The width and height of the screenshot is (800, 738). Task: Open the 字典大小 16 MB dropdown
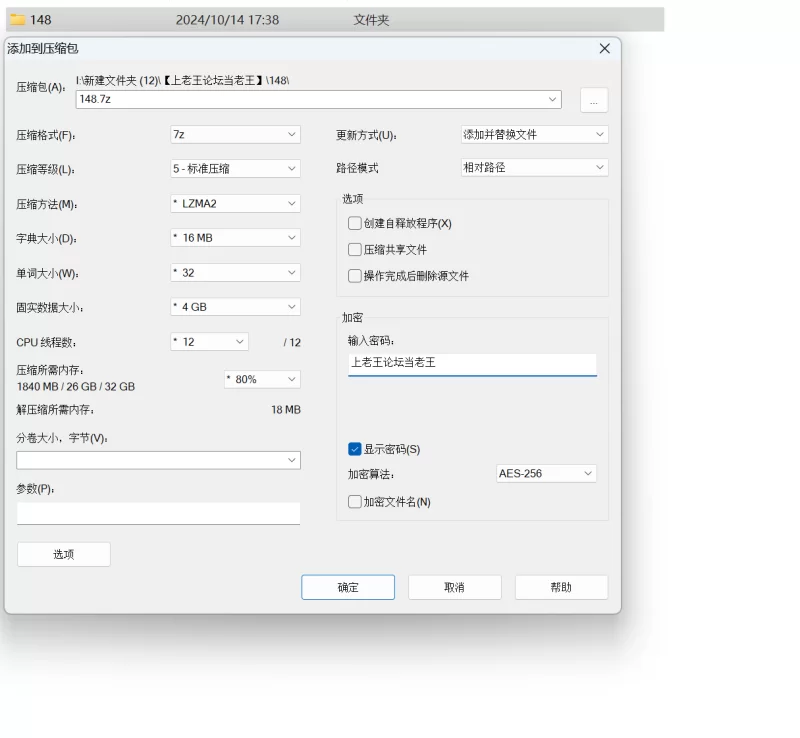[235, 238]
